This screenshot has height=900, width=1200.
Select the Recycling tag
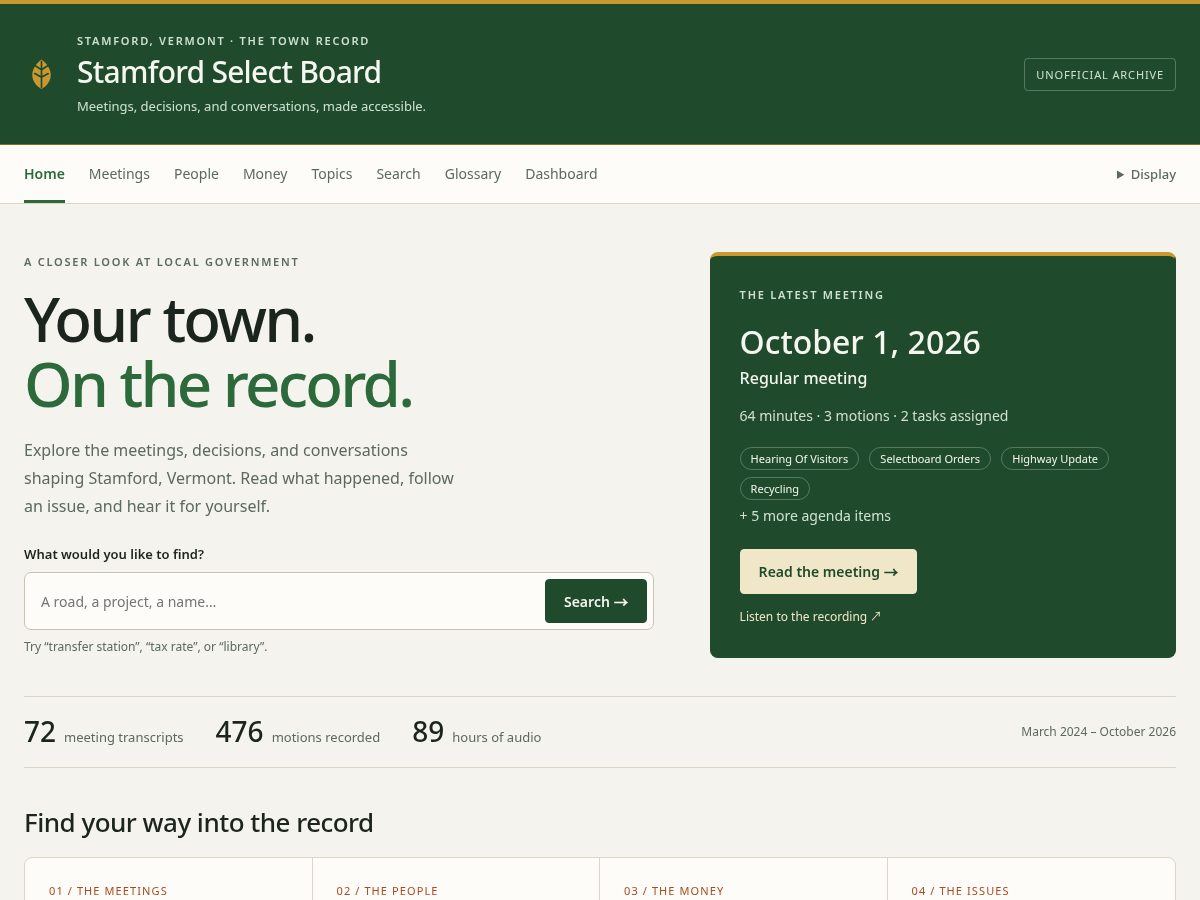775,489
